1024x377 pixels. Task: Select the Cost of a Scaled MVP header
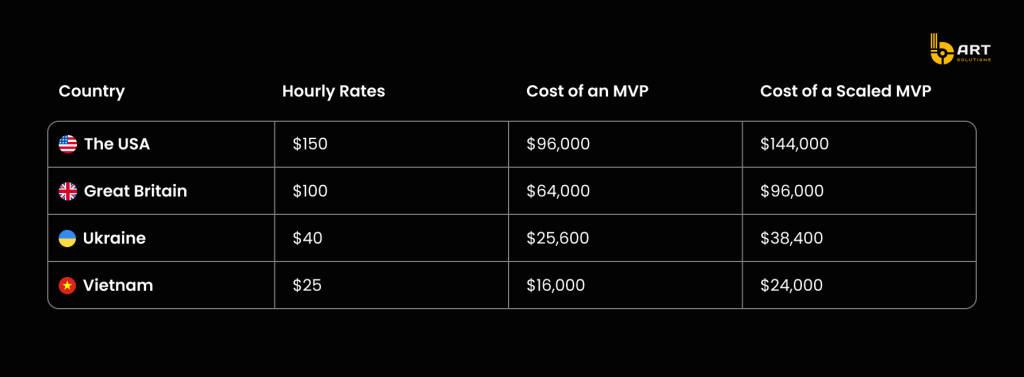pos(845,91)
